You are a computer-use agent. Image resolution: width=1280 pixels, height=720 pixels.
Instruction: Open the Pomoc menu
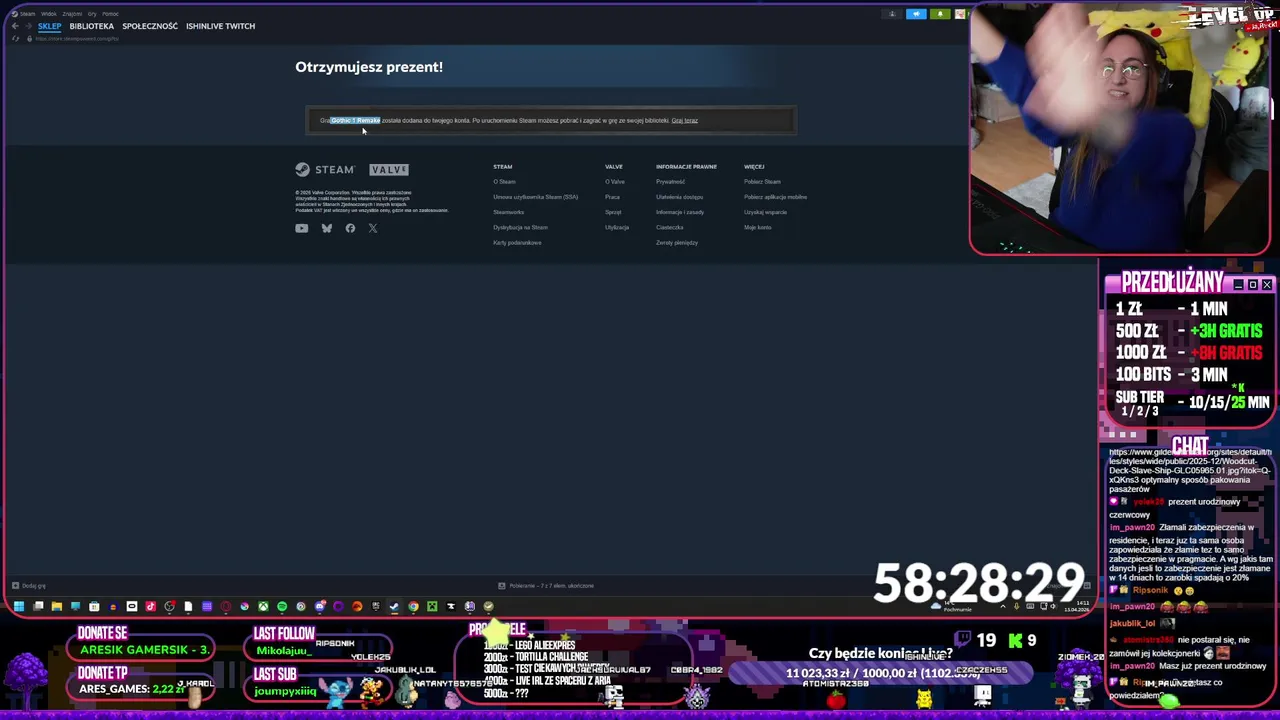110,14
